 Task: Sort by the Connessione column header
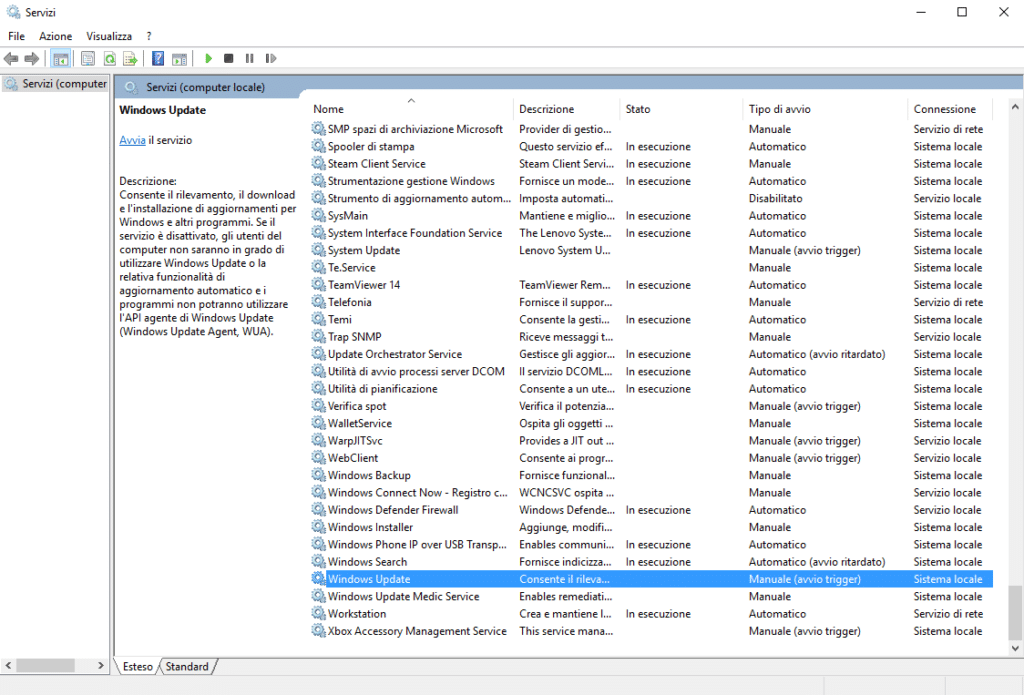pyautogui.click(x=950, y=109)
